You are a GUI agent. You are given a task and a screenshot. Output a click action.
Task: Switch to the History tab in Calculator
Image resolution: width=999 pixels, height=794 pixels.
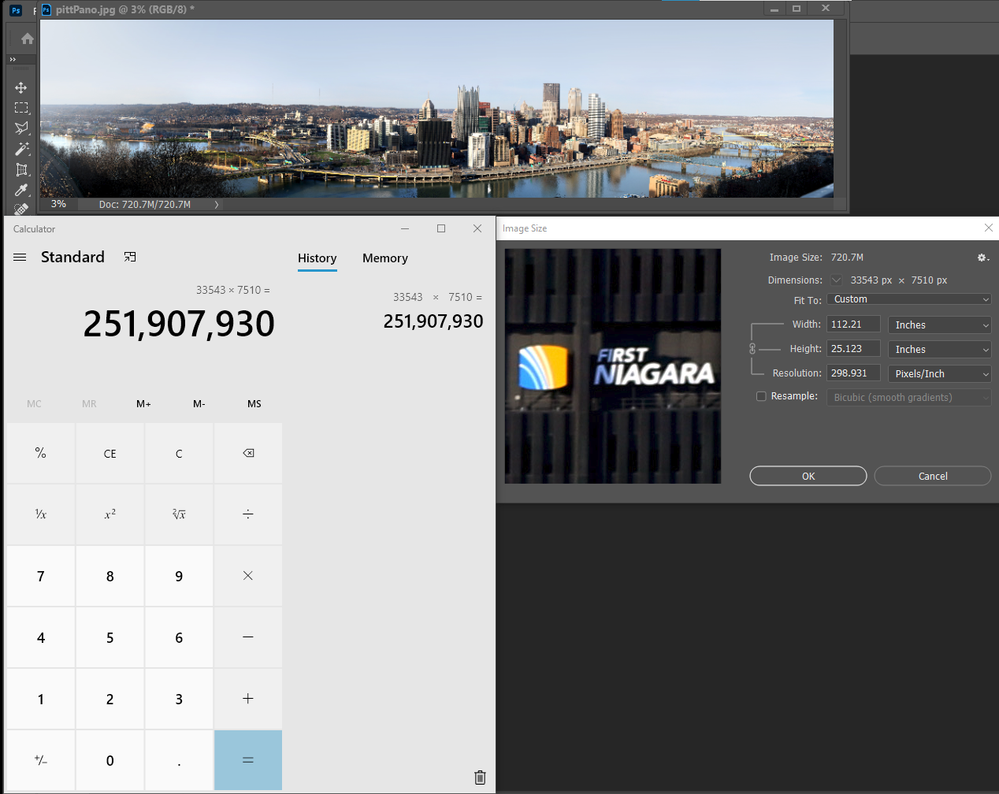click(x=317, y=258)
